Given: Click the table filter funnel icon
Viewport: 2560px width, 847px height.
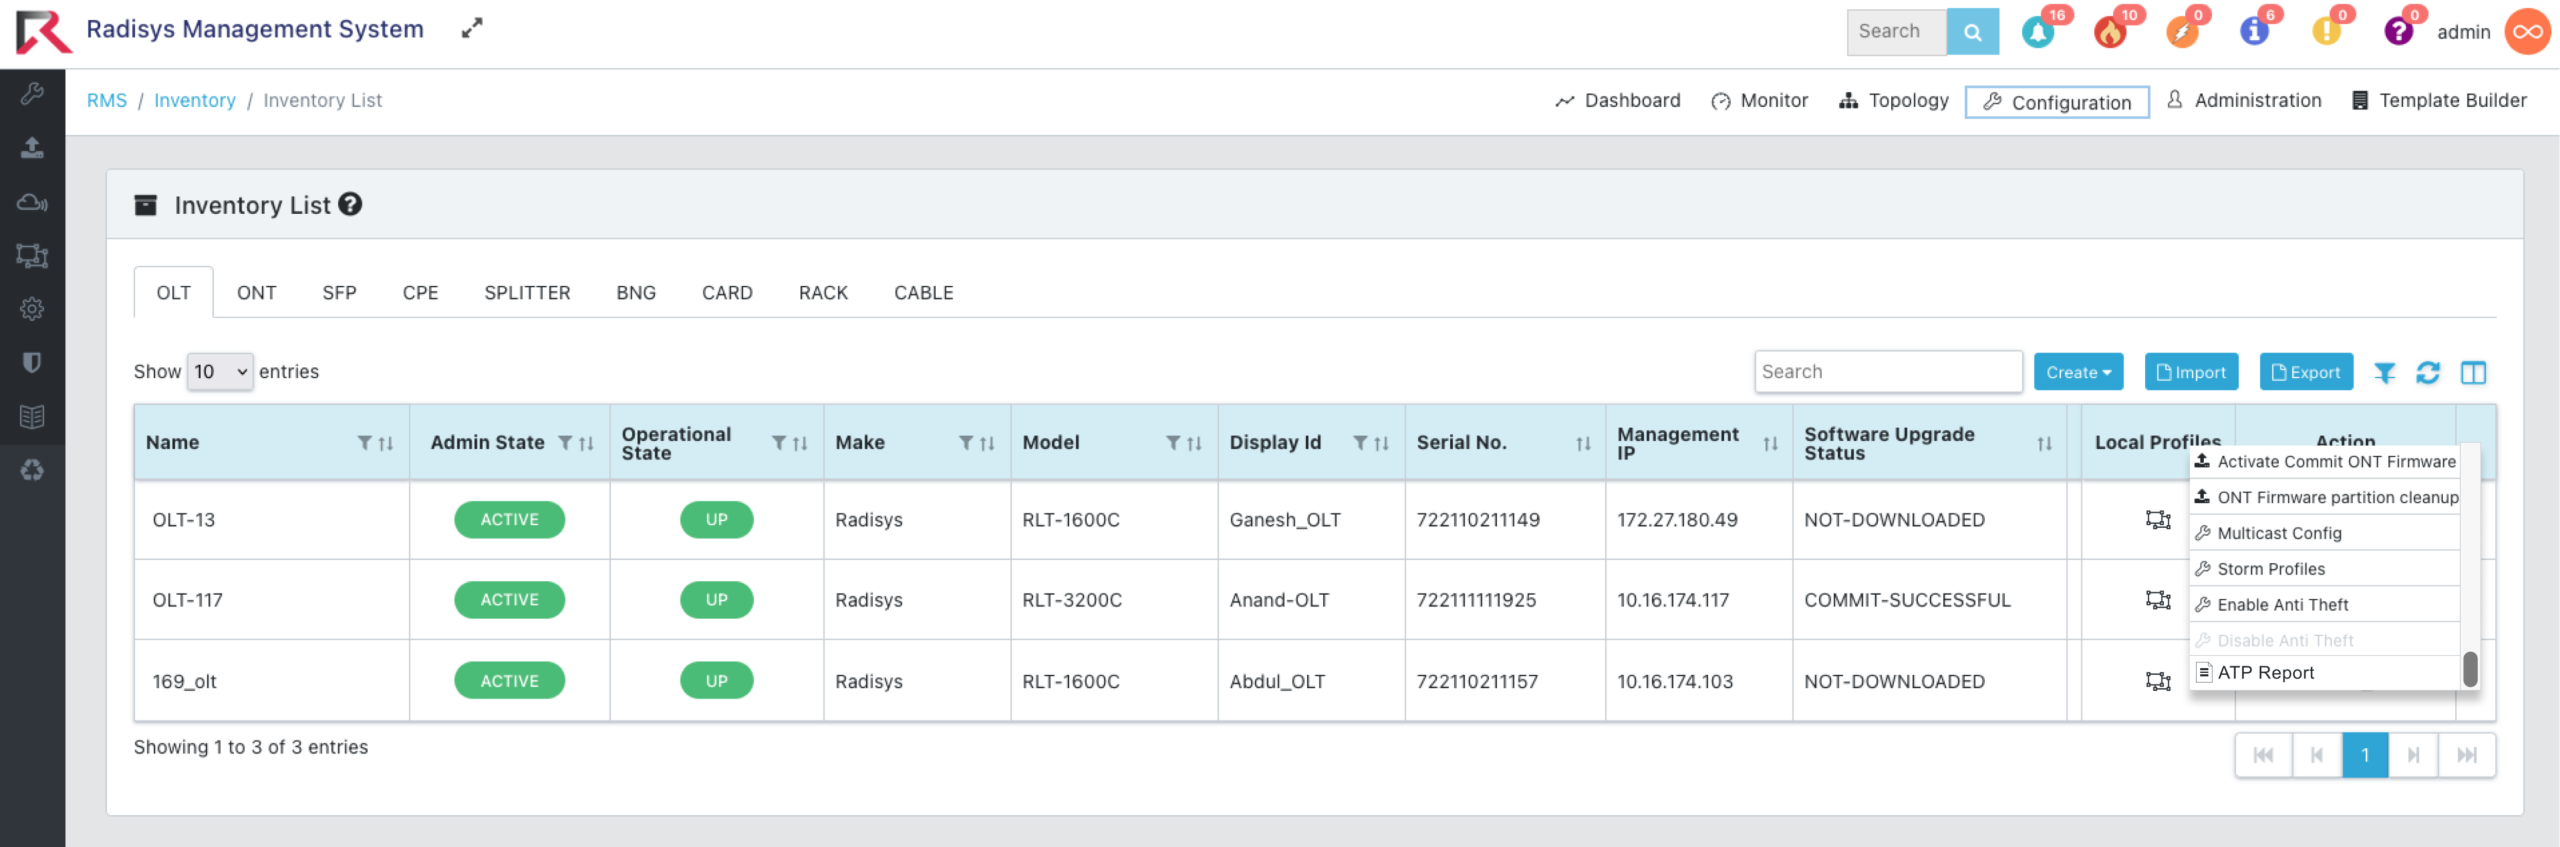Looking at the screenshot, I should coord(2384,373).
